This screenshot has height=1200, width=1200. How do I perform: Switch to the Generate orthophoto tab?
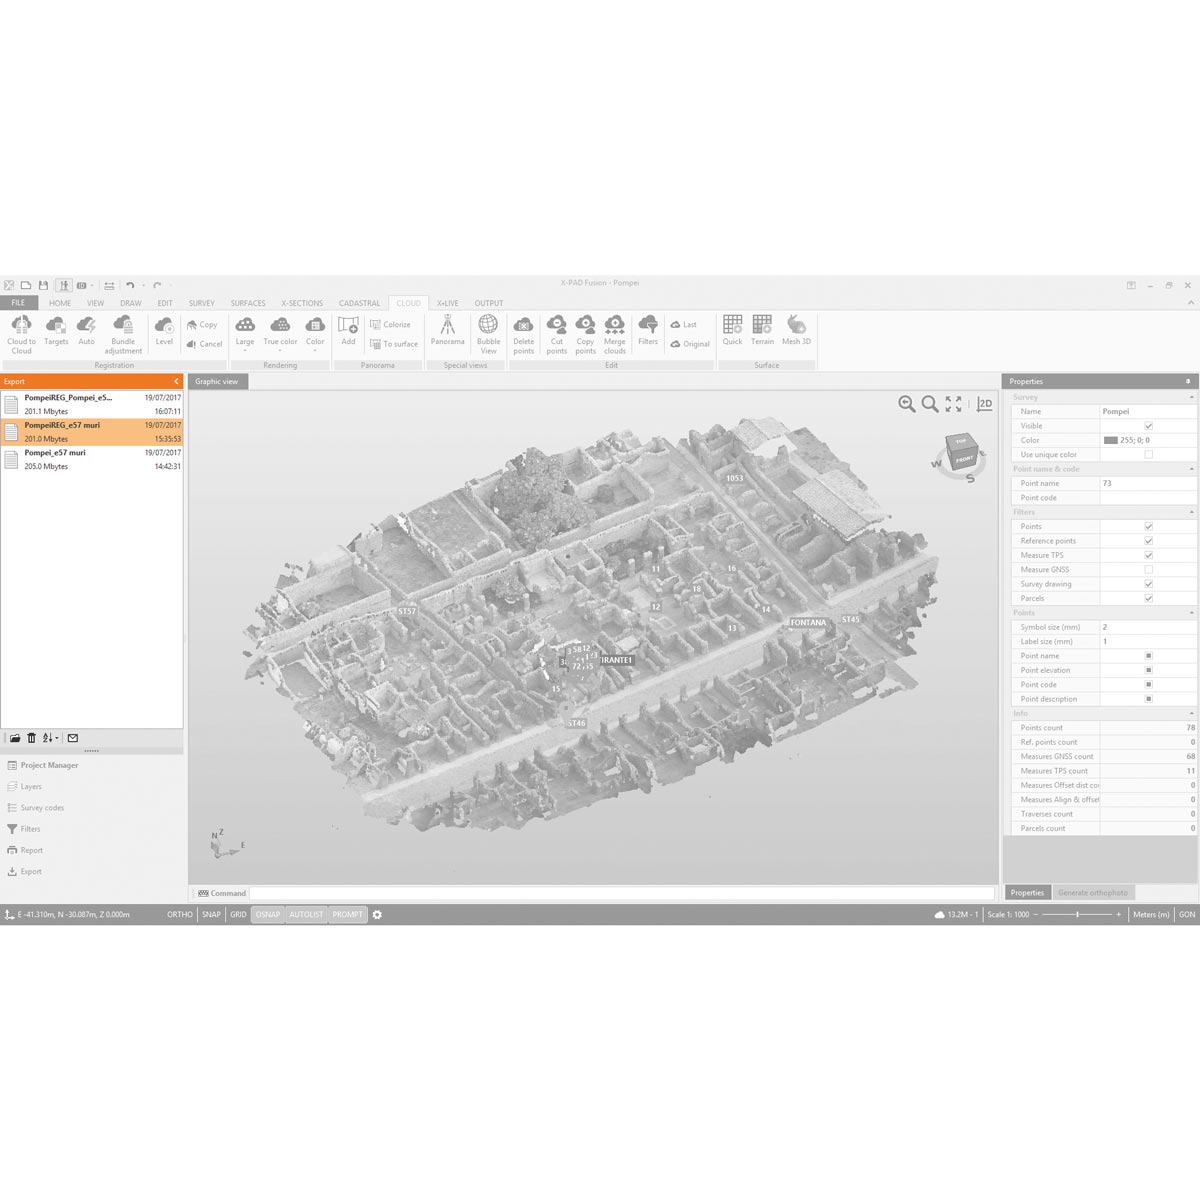pos(1092,893)
